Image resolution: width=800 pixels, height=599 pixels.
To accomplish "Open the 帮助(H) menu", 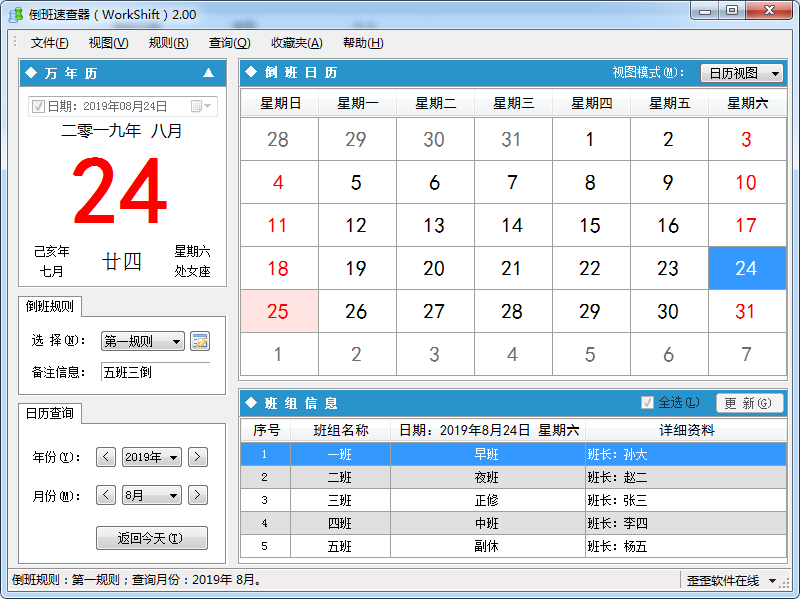I will point(363,43).
